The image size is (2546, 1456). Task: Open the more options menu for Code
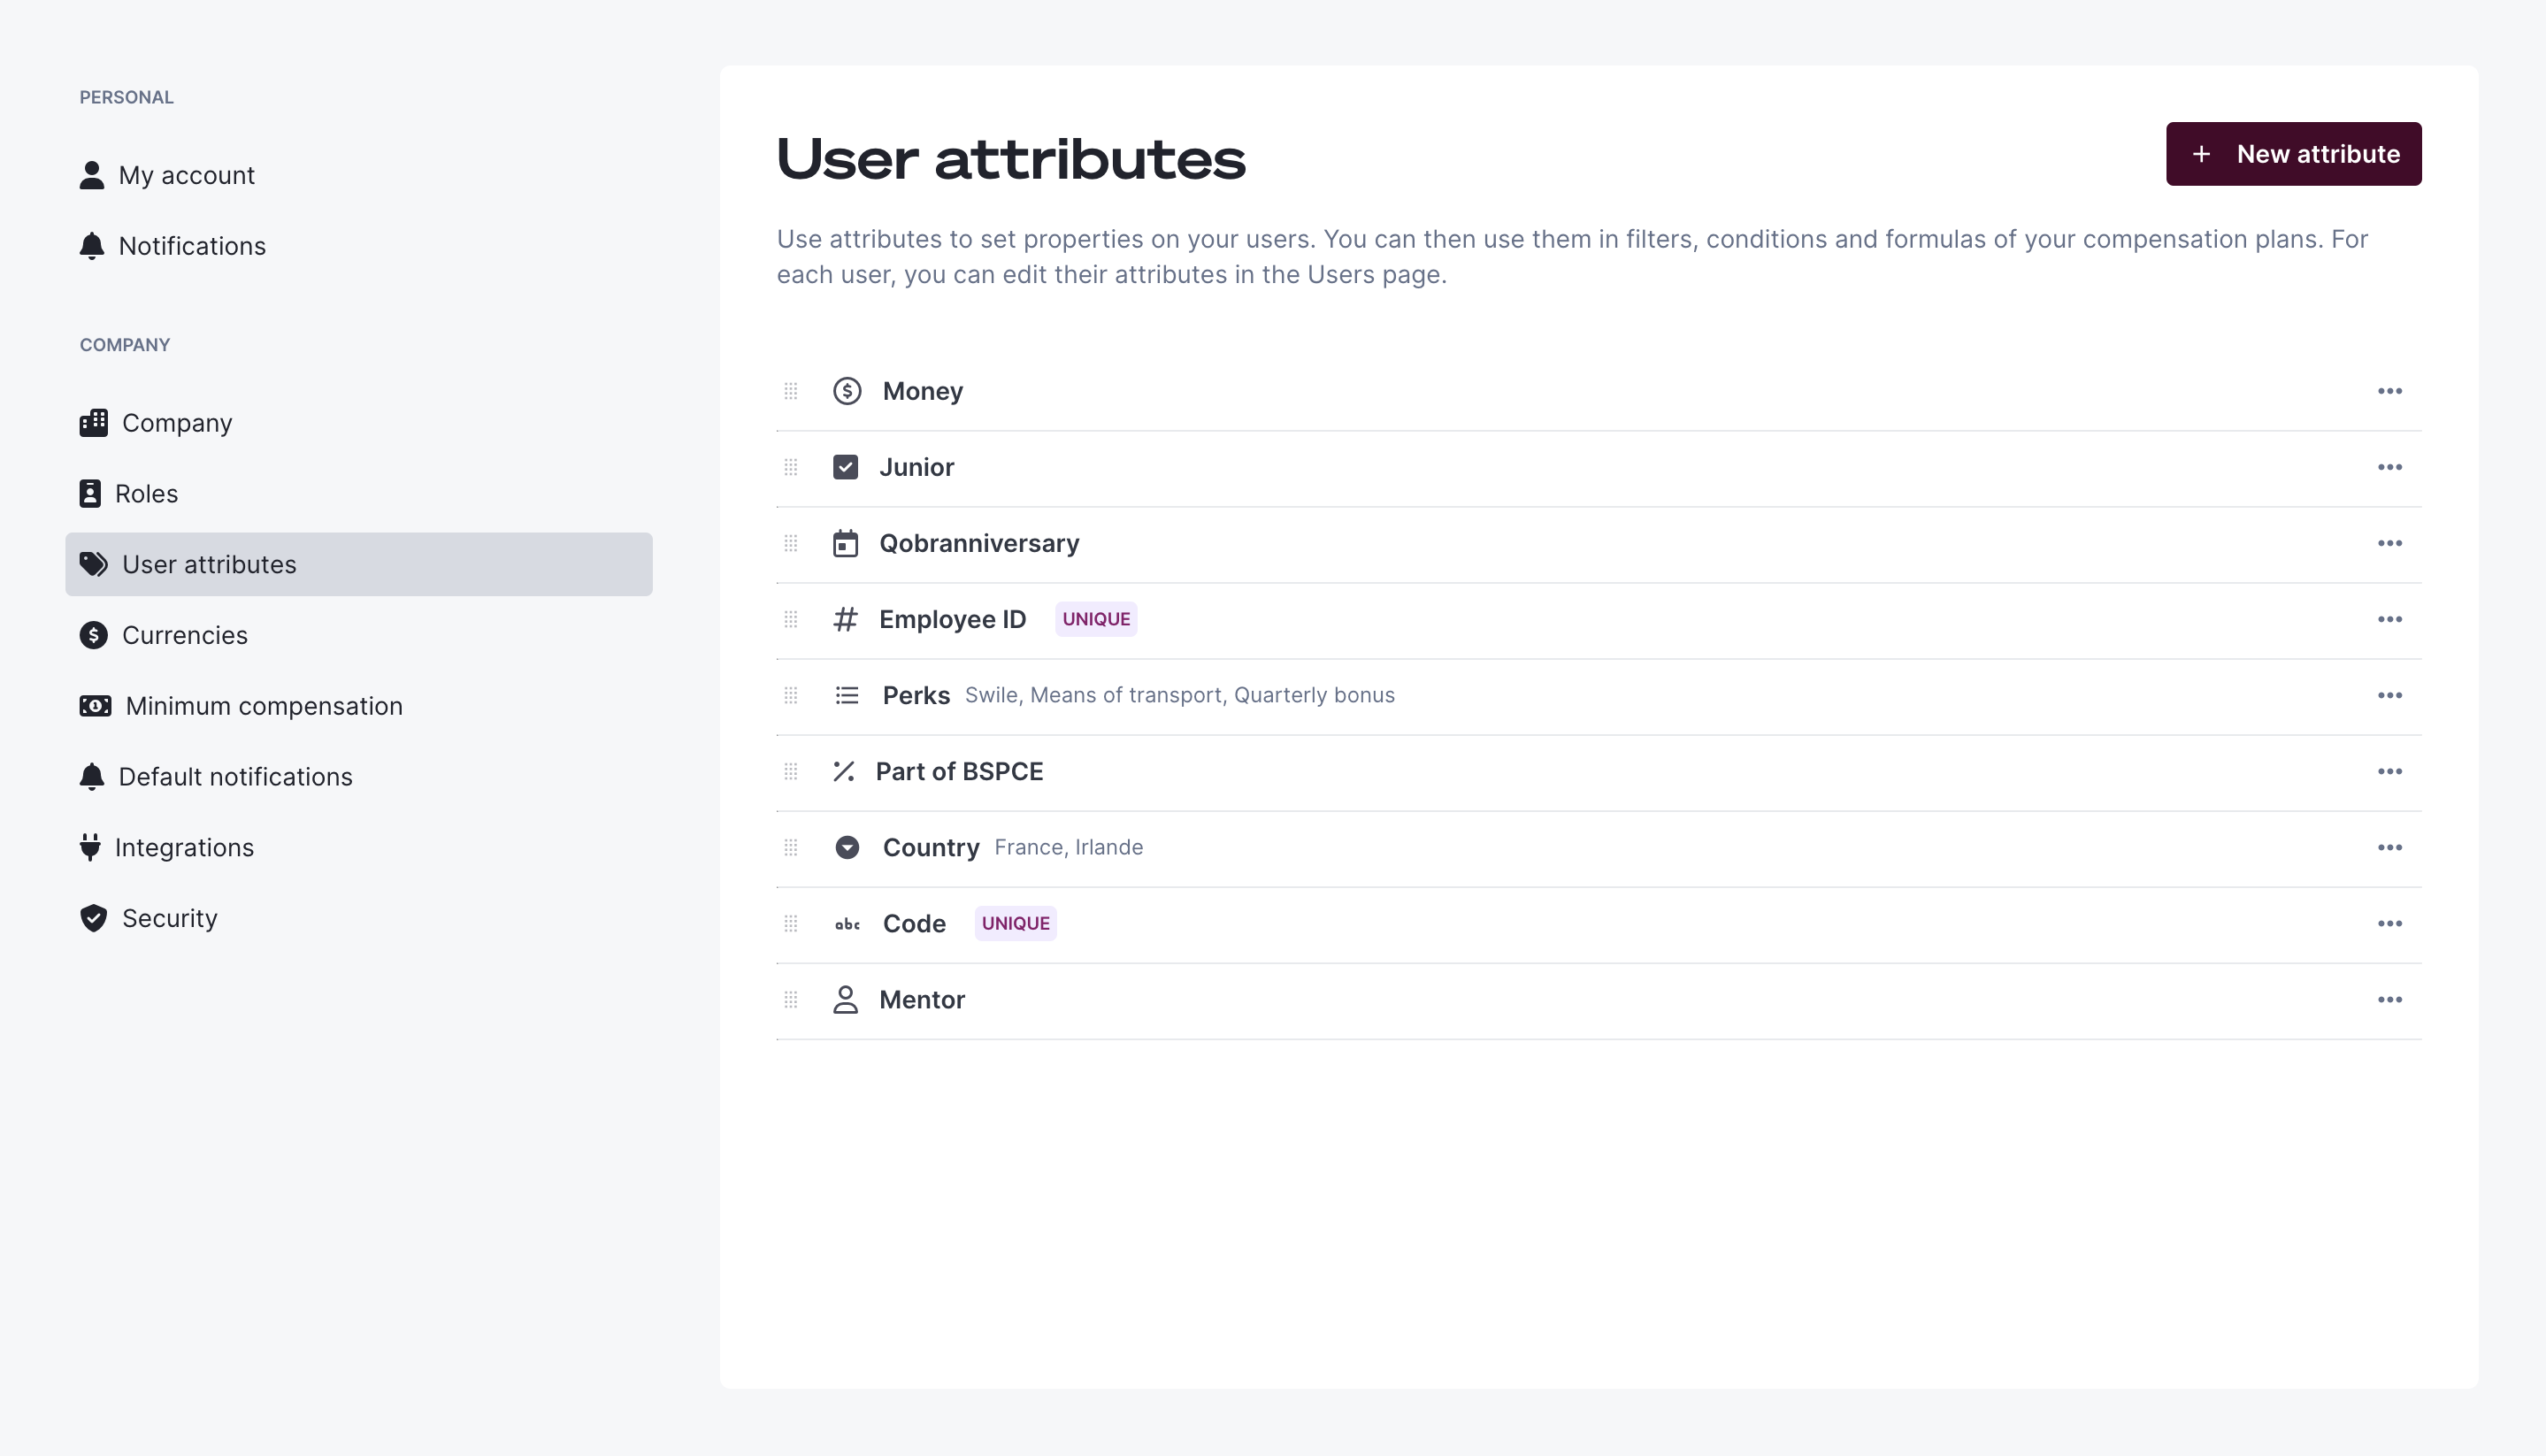2390,923
